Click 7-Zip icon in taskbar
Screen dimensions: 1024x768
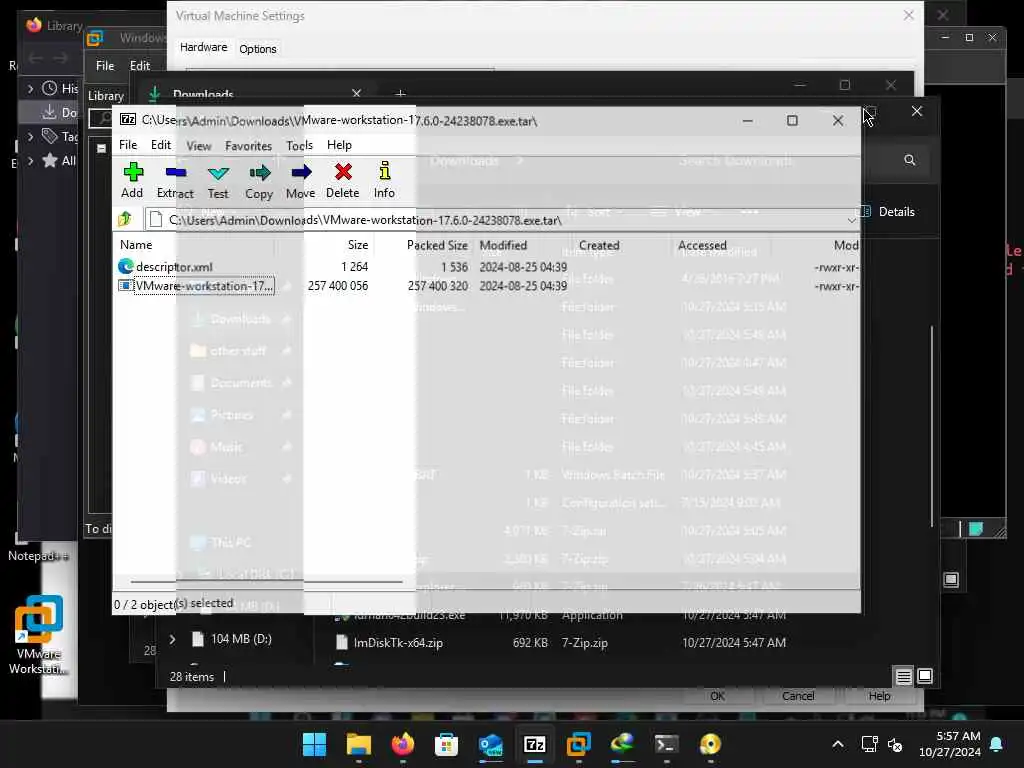coord(535,744)
